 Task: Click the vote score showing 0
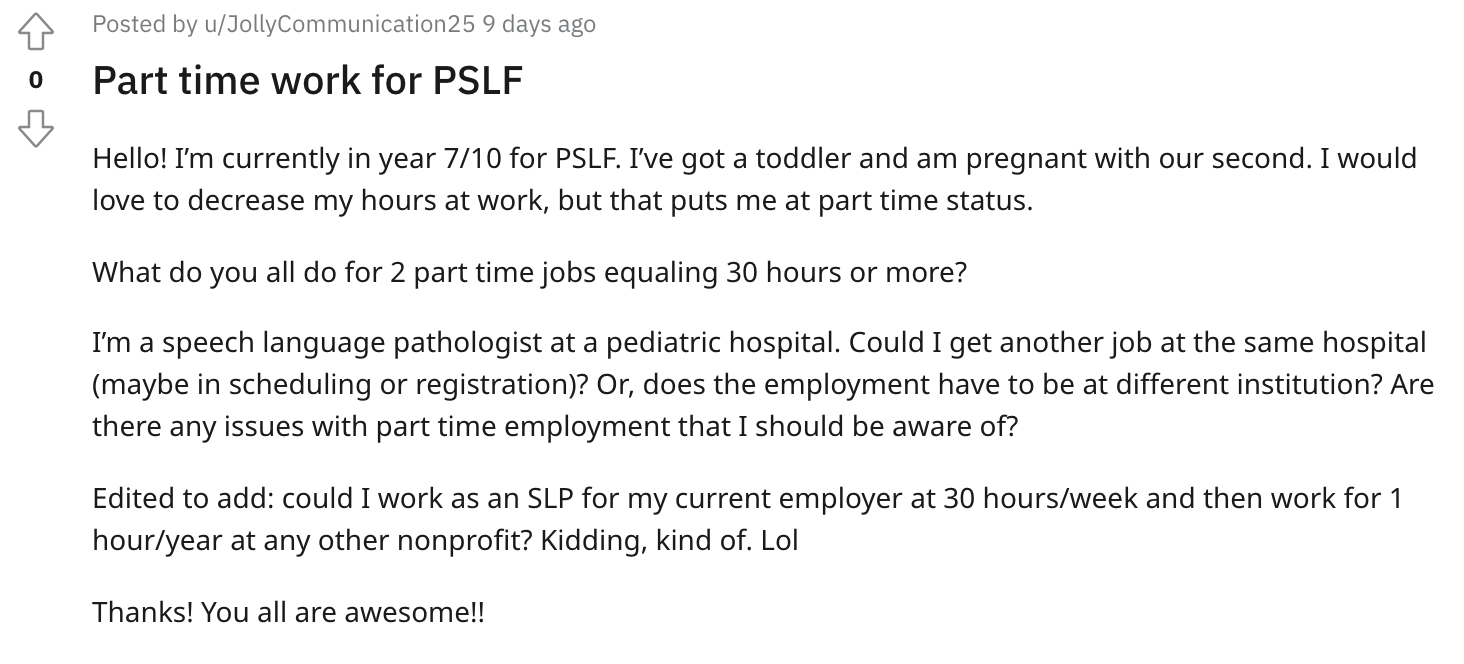click(37, 77)
